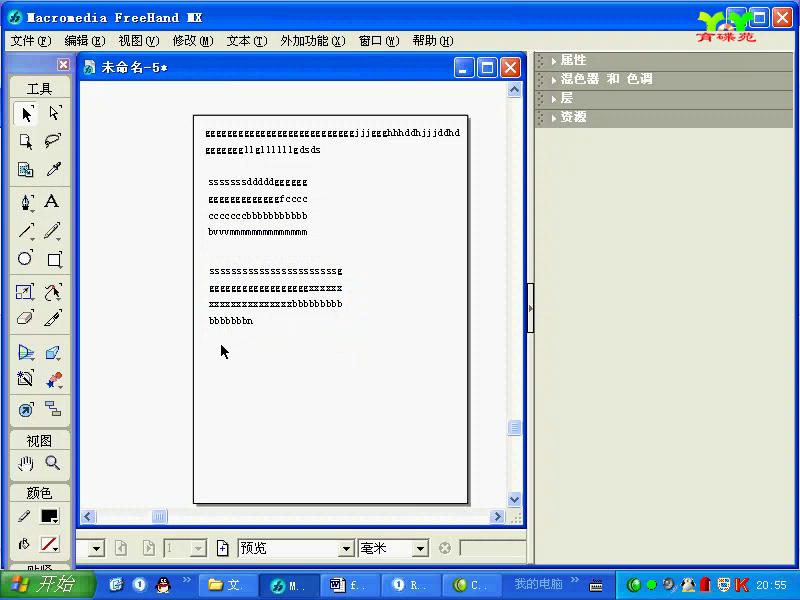This screenshot has height=600, width=800.
Task: Select the Ellipse tool
Action: (25, 258)
